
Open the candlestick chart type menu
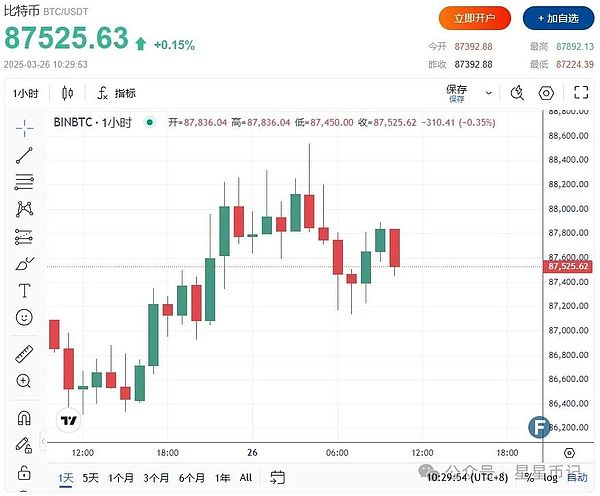[68, 93]
